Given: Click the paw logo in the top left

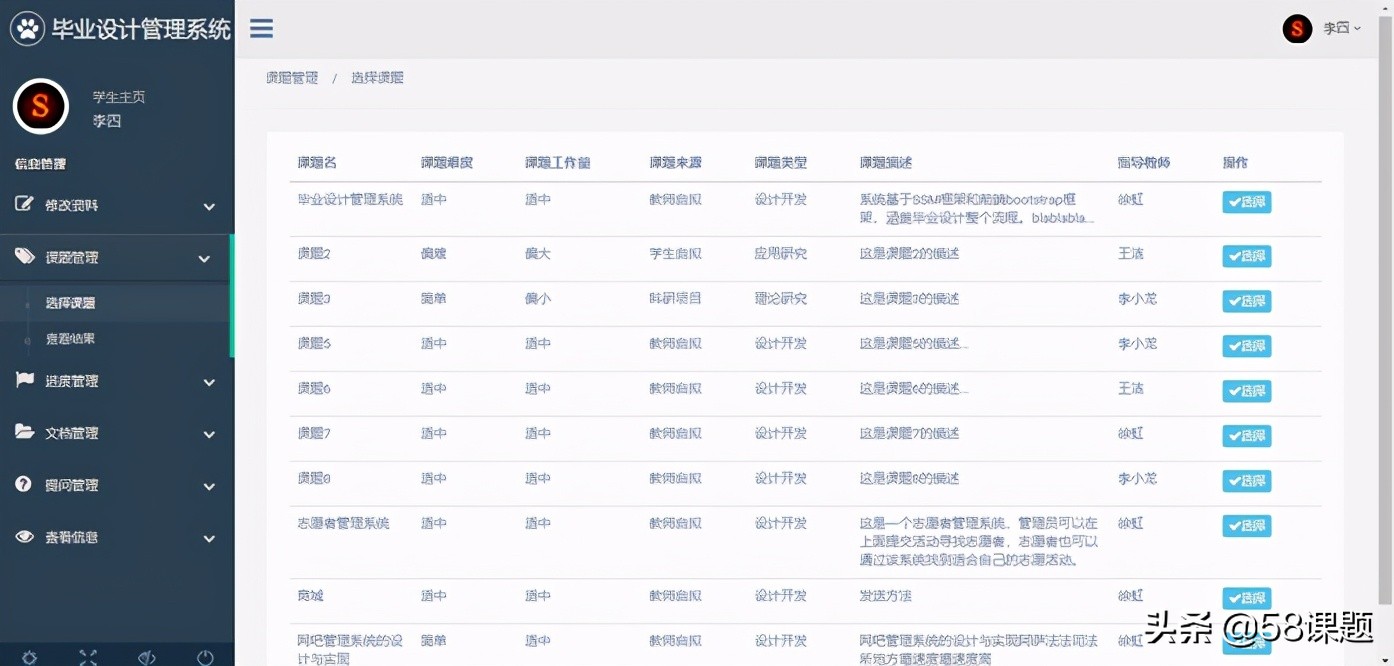Looking at the screenshot, I should pyautogui.click(x=27, y=28).
